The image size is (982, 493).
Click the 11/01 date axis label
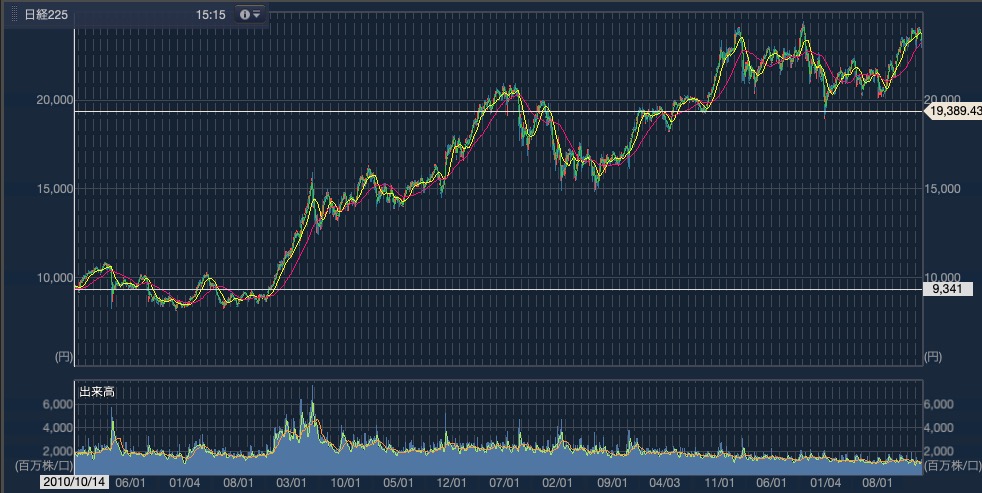[719, 481]
